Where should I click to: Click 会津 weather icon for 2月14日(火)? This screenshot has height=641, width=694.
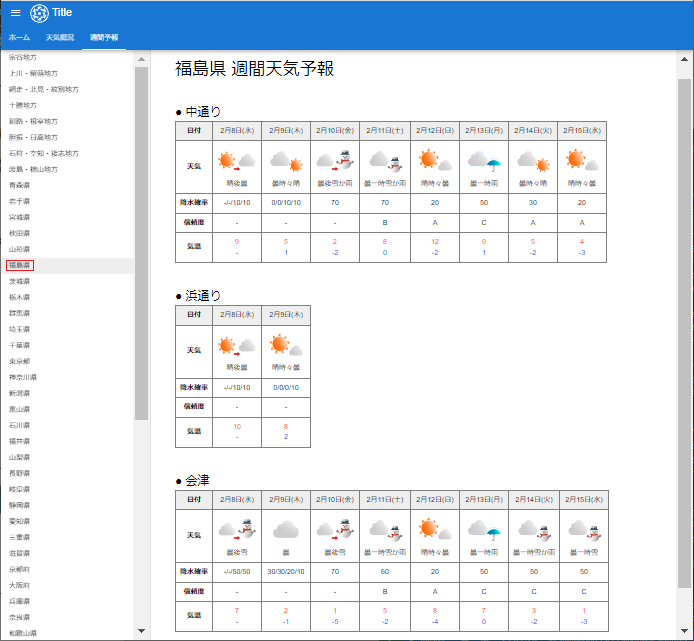(534, 530)
